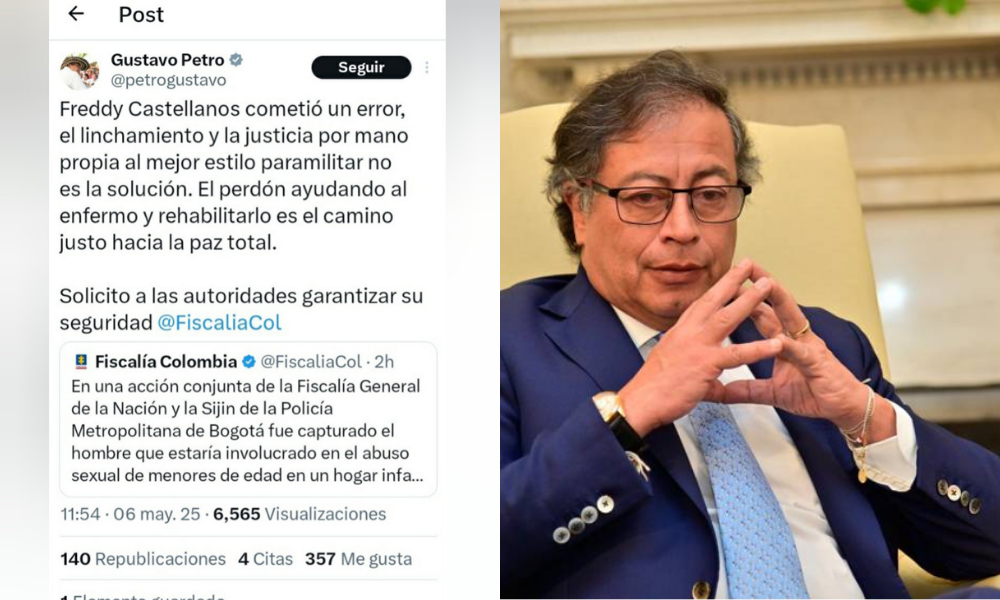
Task: Open the three-dot more options menu
Action: pos(427,67)
